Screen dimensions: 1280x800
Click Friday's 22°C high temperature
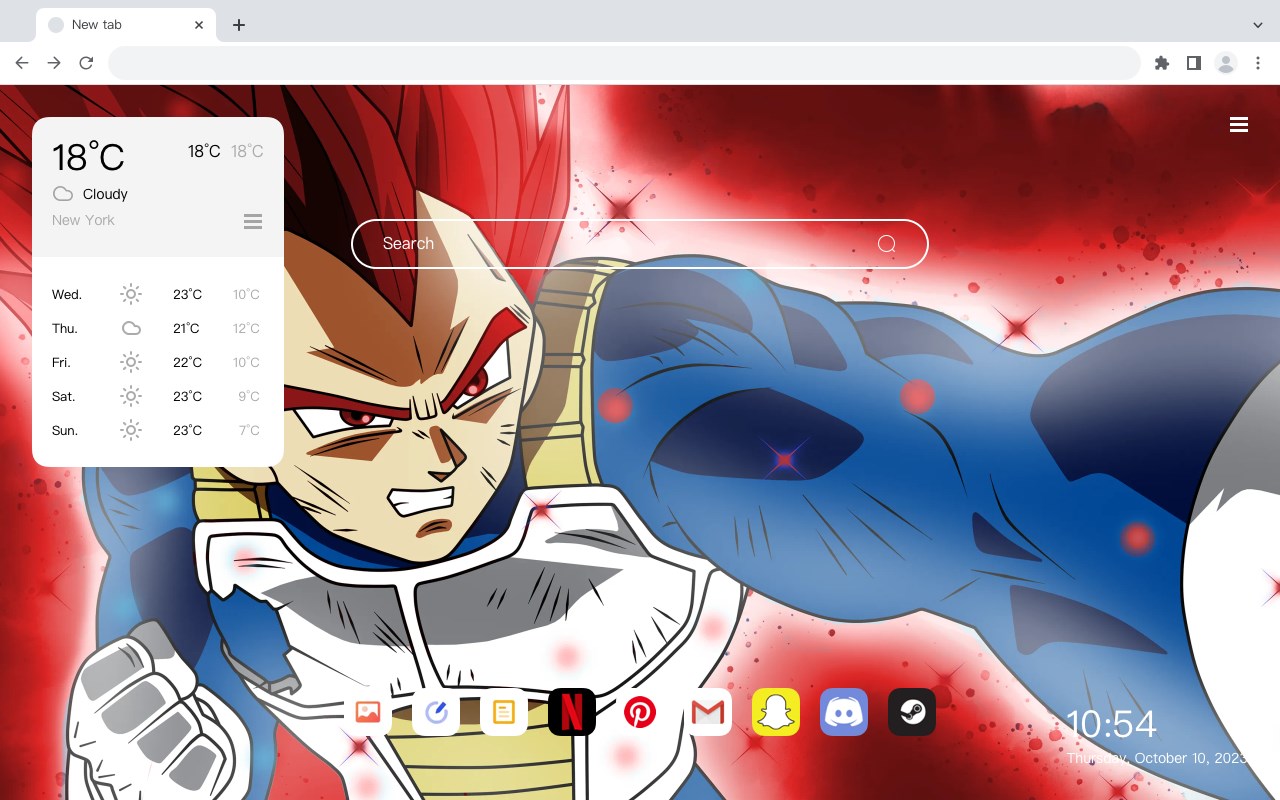click(187, 362)
